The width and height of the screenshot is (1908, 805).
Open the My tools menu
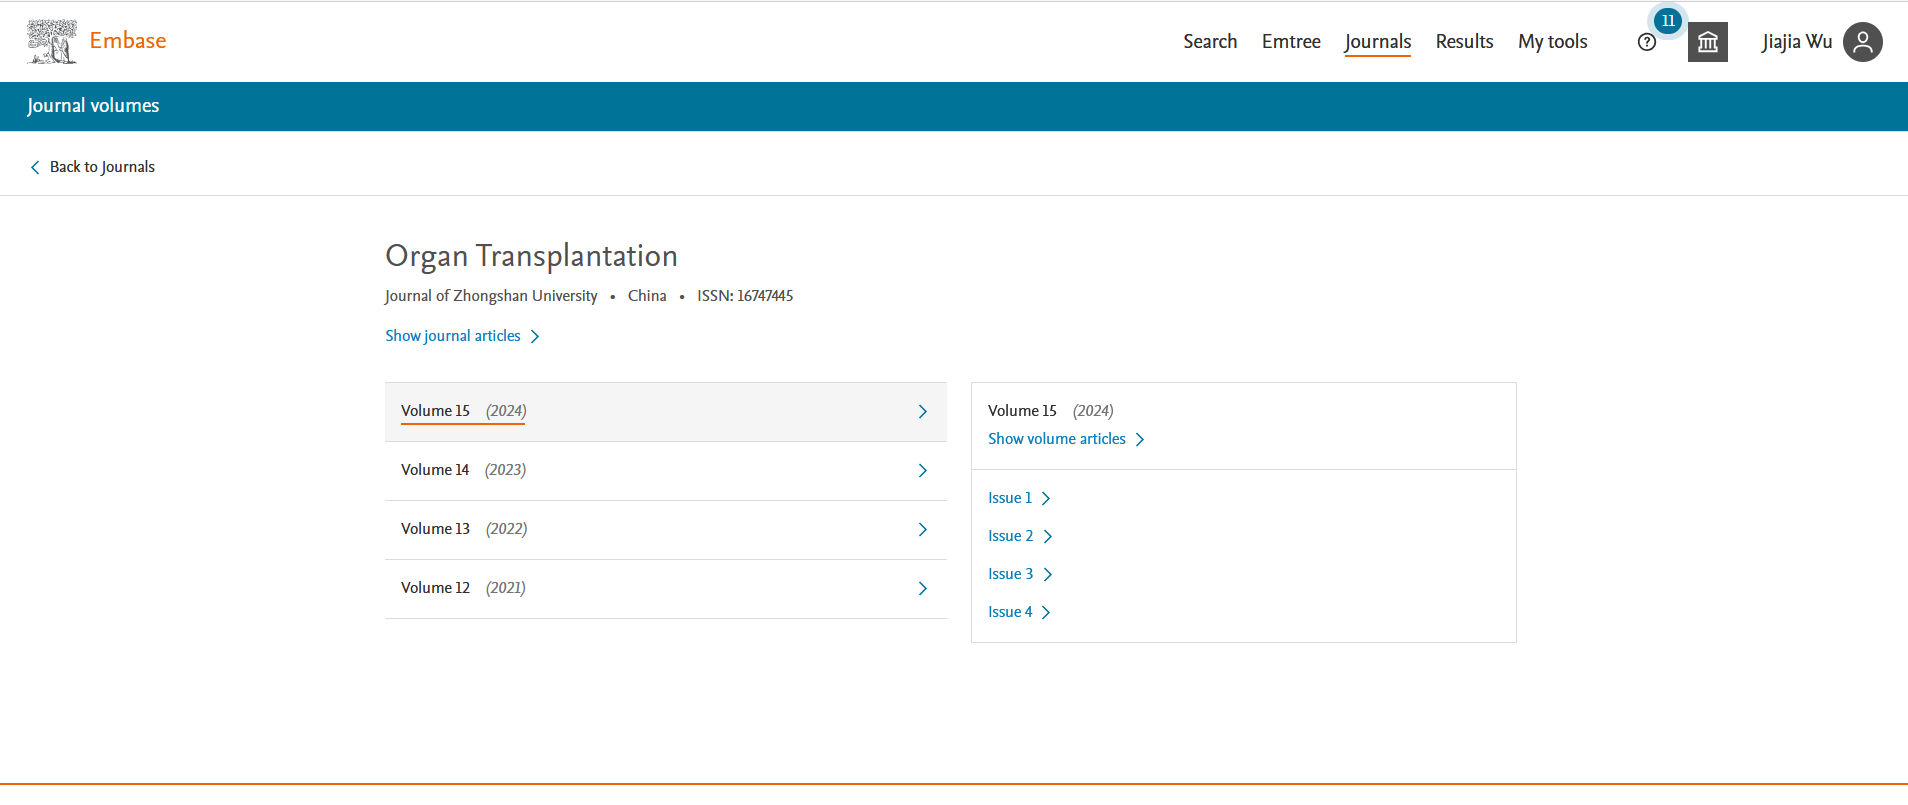point(1552,42)
